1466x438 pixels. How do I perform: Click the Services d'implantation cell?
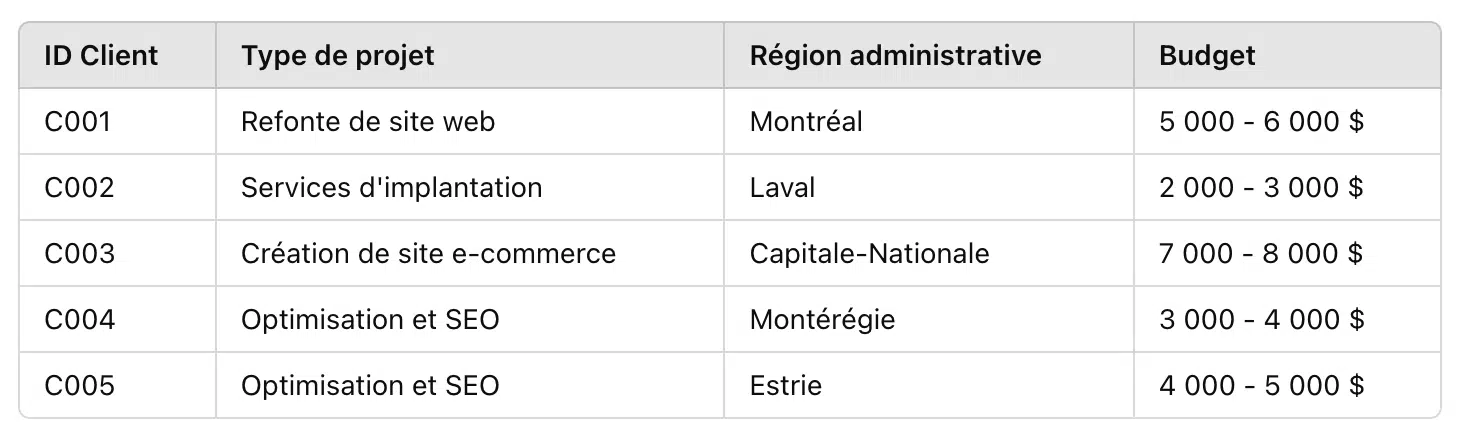(x=470, y=187)
